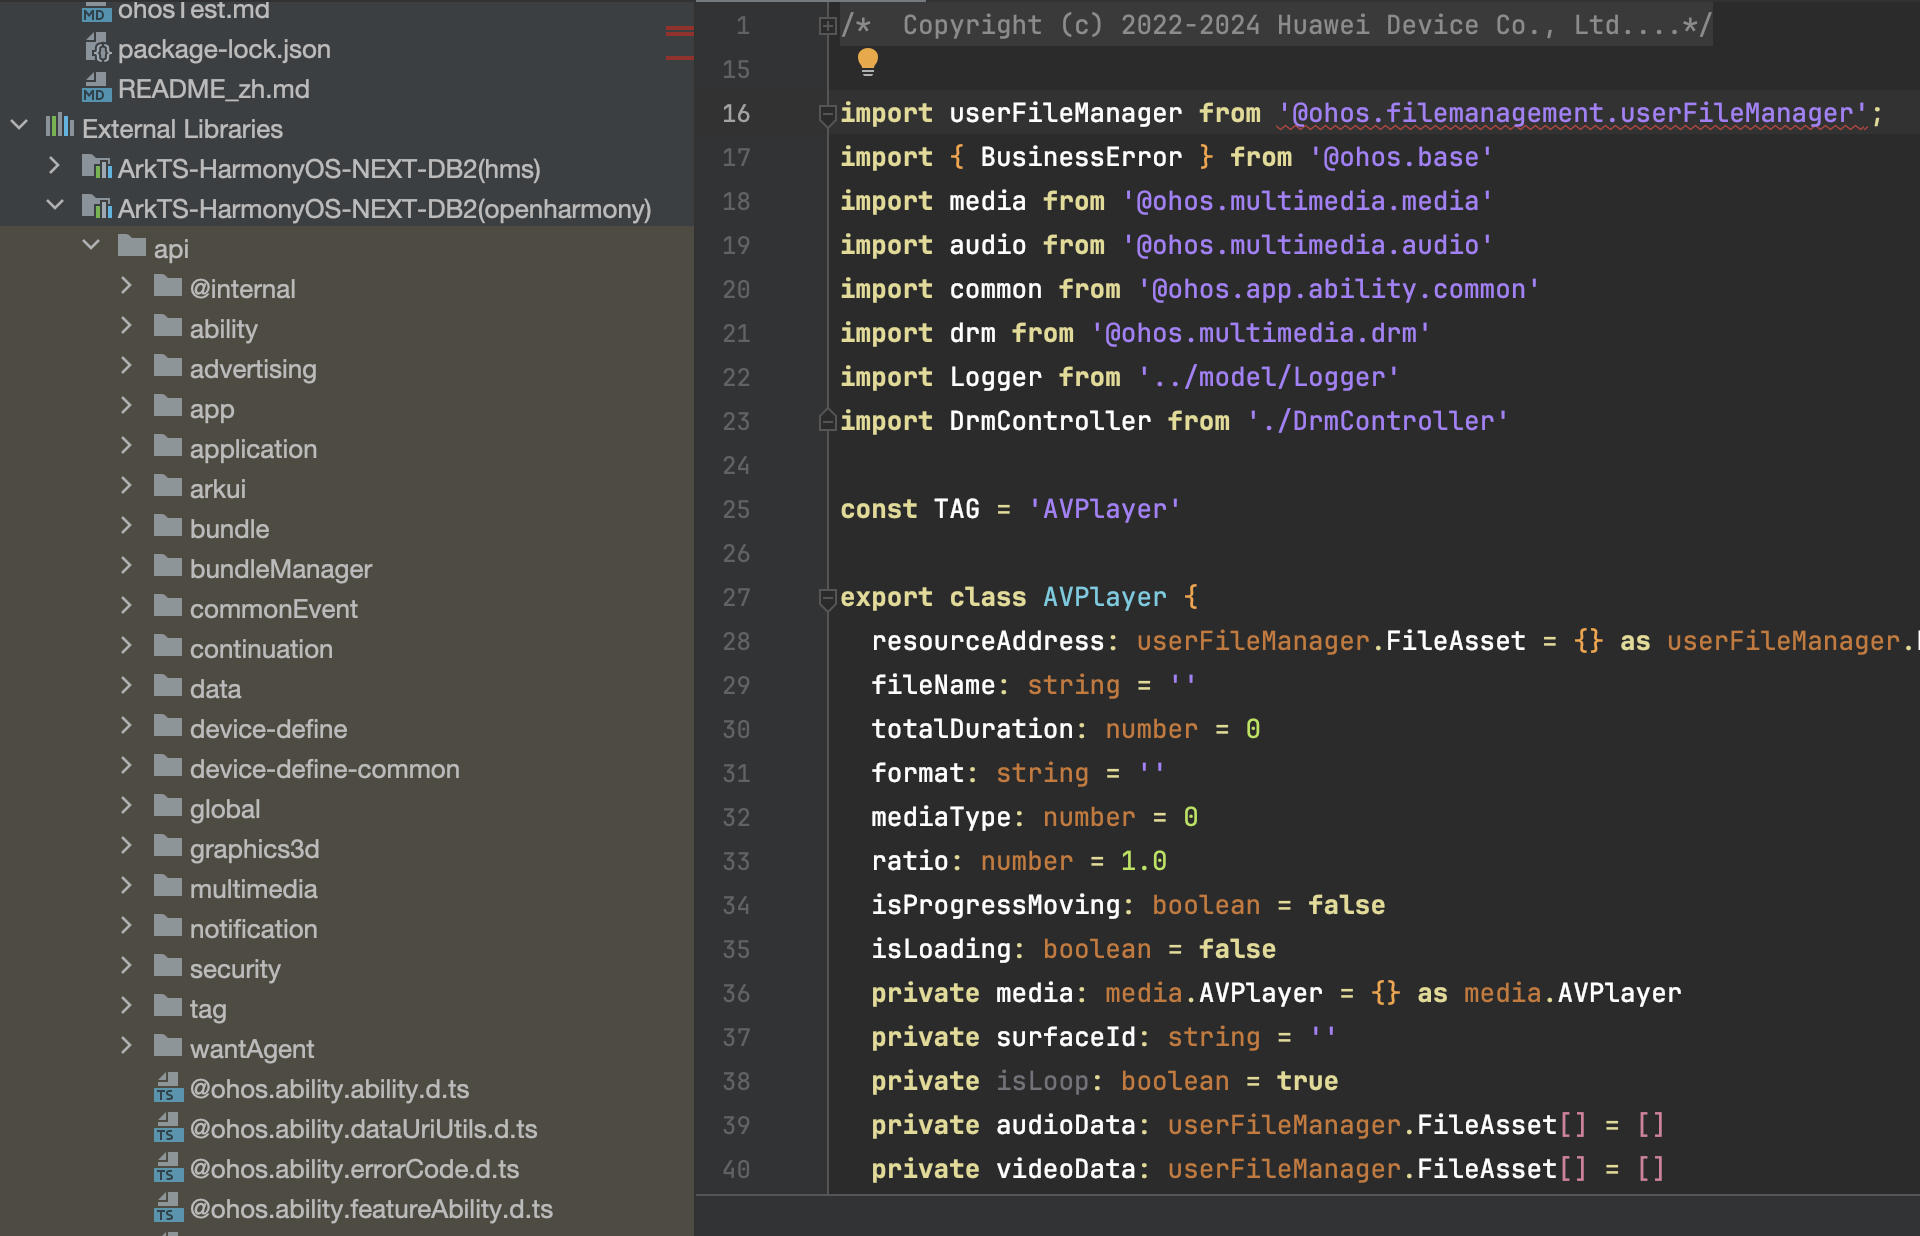The image size is (1920, 1236).
Task: Click the ArkTS-HarmonyOS-NEXT-DB2(hms) library icon
Action: point(96,168)
